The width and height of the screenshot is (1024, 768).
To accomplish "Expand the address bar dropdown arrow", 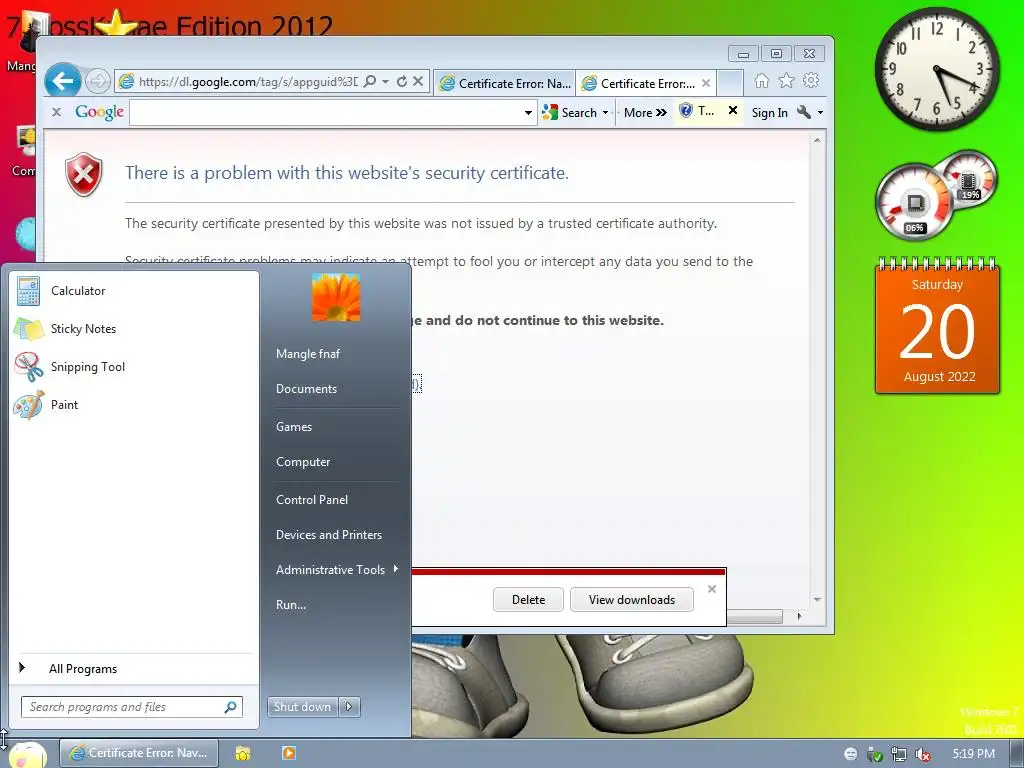I will click(385, 82).
